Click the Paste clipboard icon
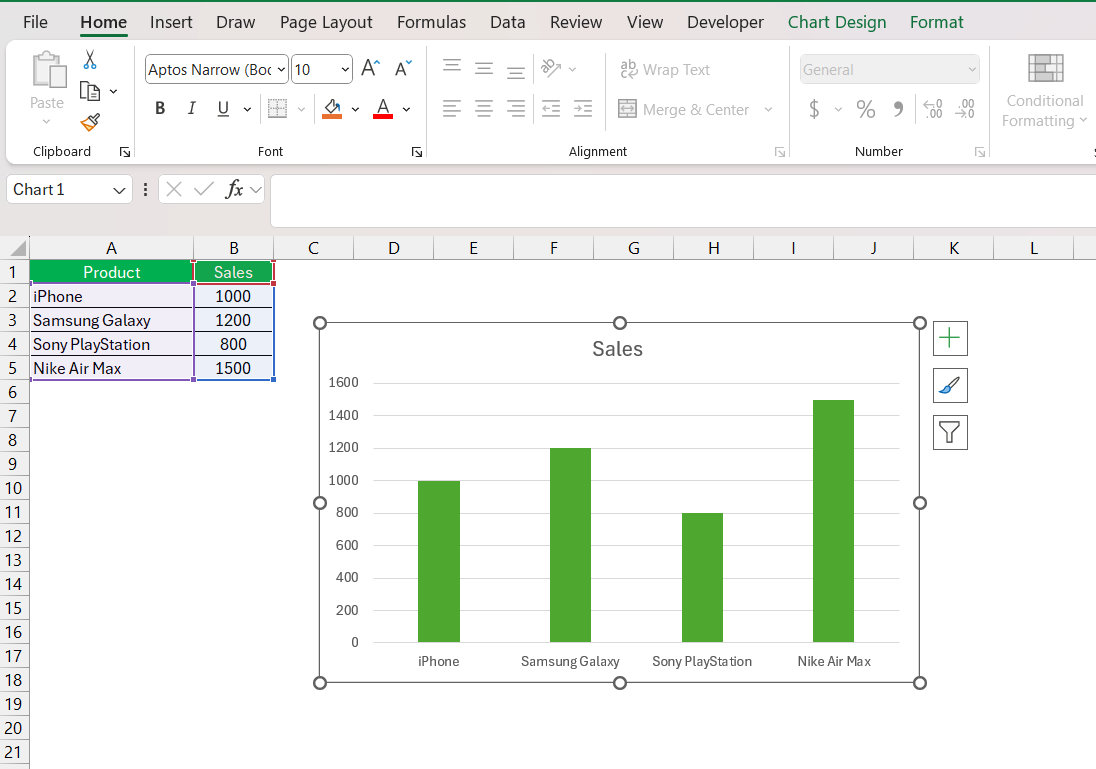Image resolution: width=1096 pixels, height=769 pixels. pyautogui.click(x=48, y=70)
